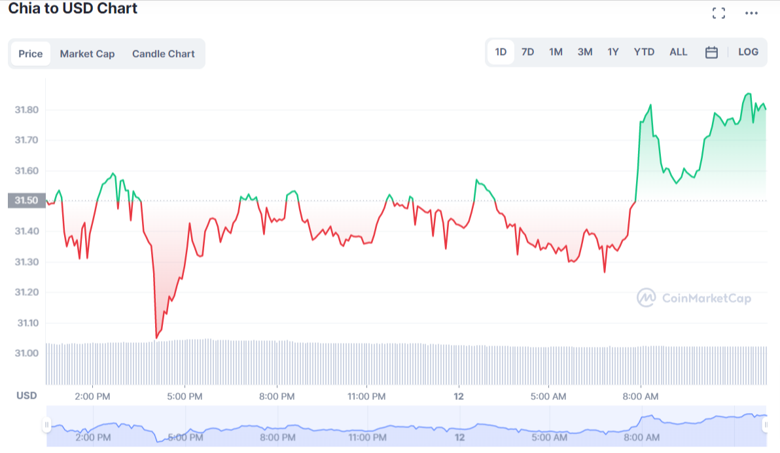Select the 1D time range
This screenshot has width=780, height=453.
click(501, 52)
